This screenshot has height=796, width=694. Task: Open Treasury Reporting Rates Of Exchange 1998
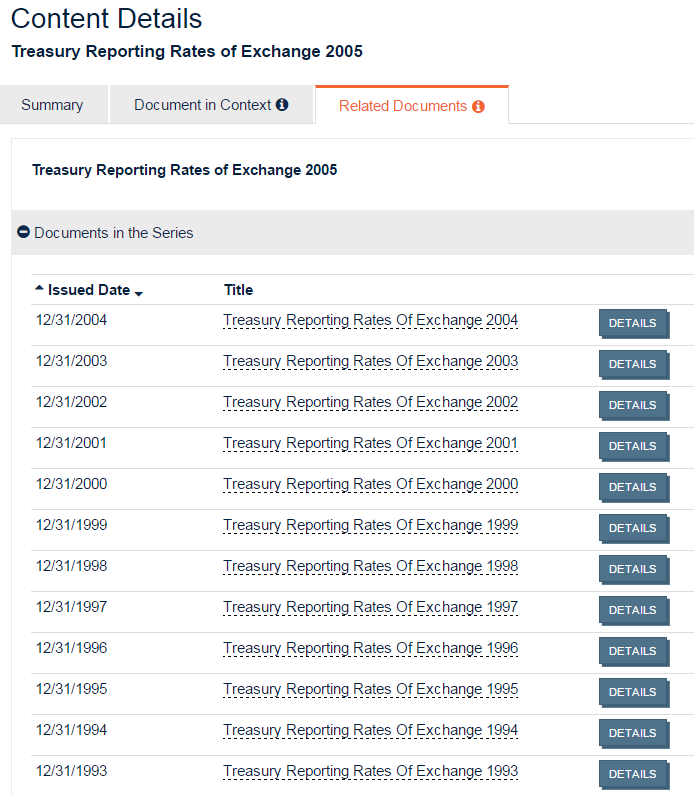(370, 567)
